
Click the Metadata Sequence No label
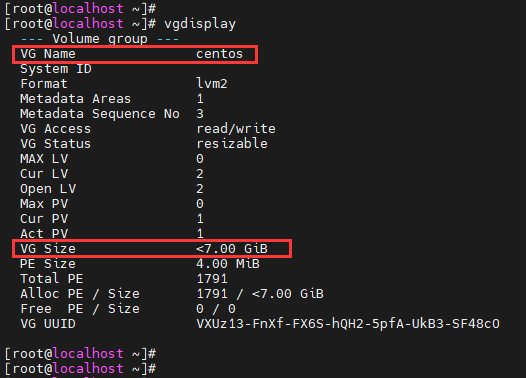100,114
